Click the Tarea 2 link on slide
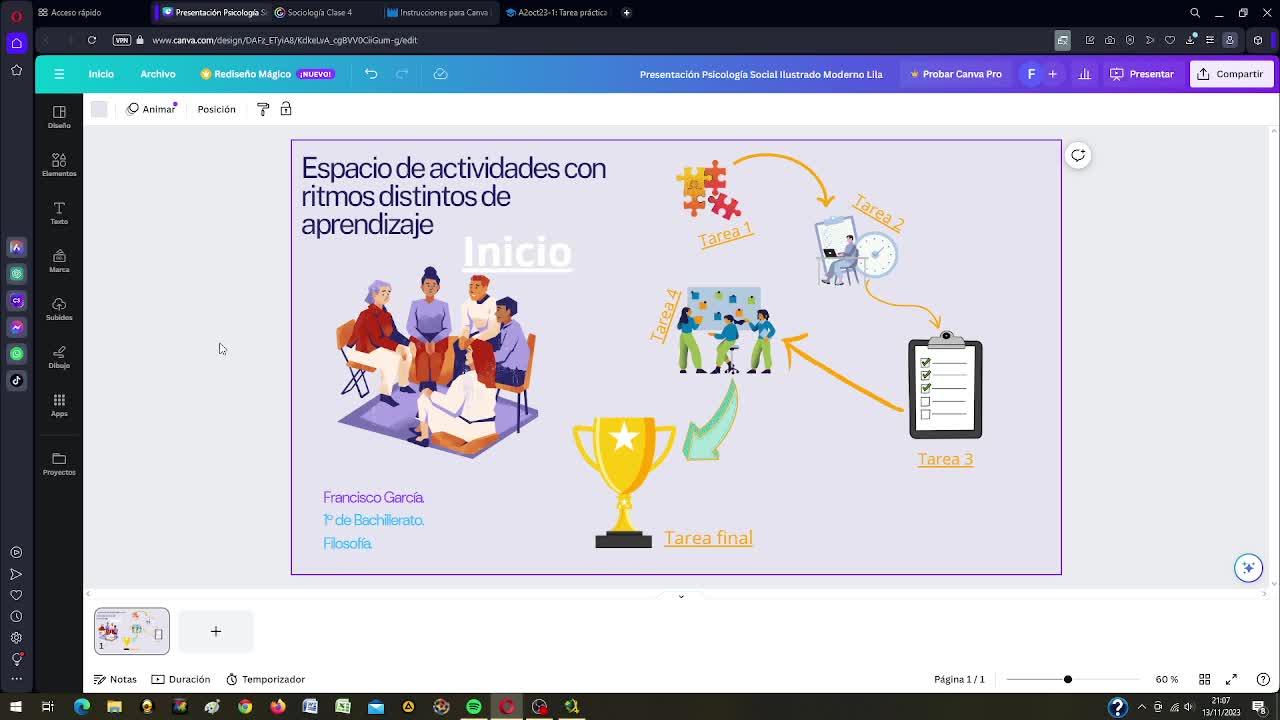Screen dimensions: 1280x720 [878, 213]
